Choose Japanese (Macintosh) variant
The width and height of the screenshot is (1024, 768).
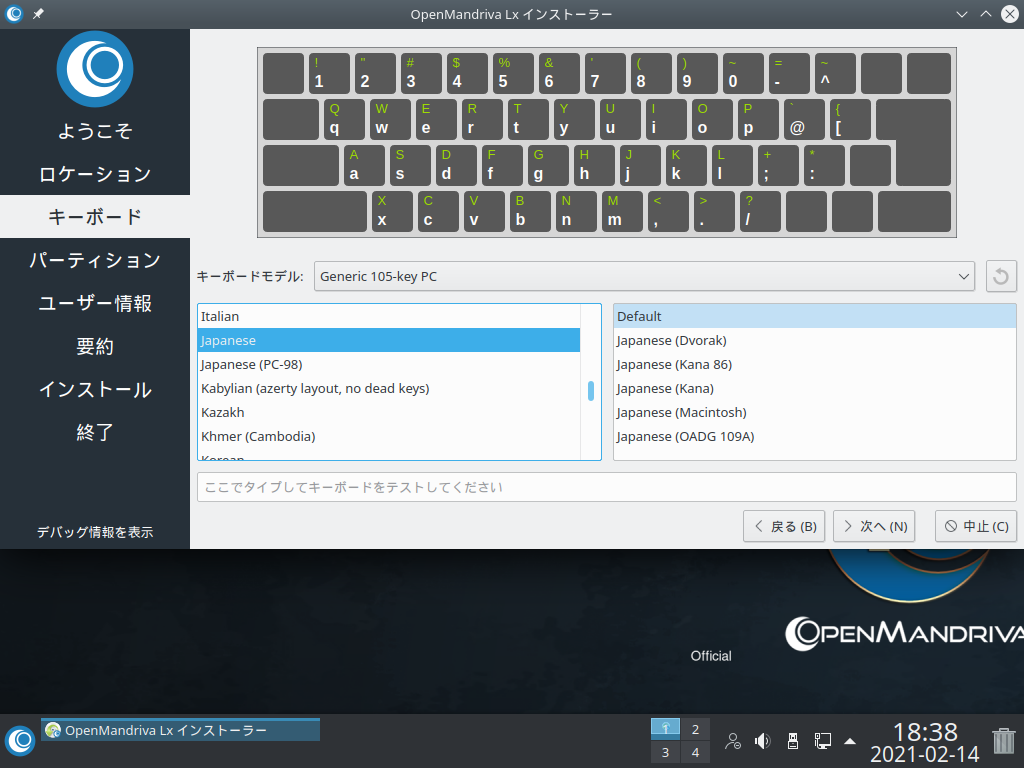[x=814, y=413]
